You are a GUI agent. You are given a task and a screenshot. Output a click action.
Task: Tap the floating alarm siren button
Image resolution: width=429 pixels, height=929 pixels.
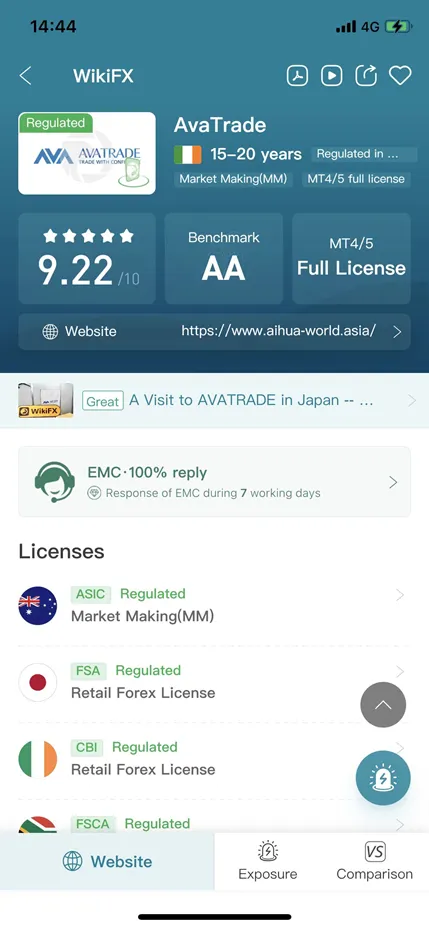click(x=383, y=778)
